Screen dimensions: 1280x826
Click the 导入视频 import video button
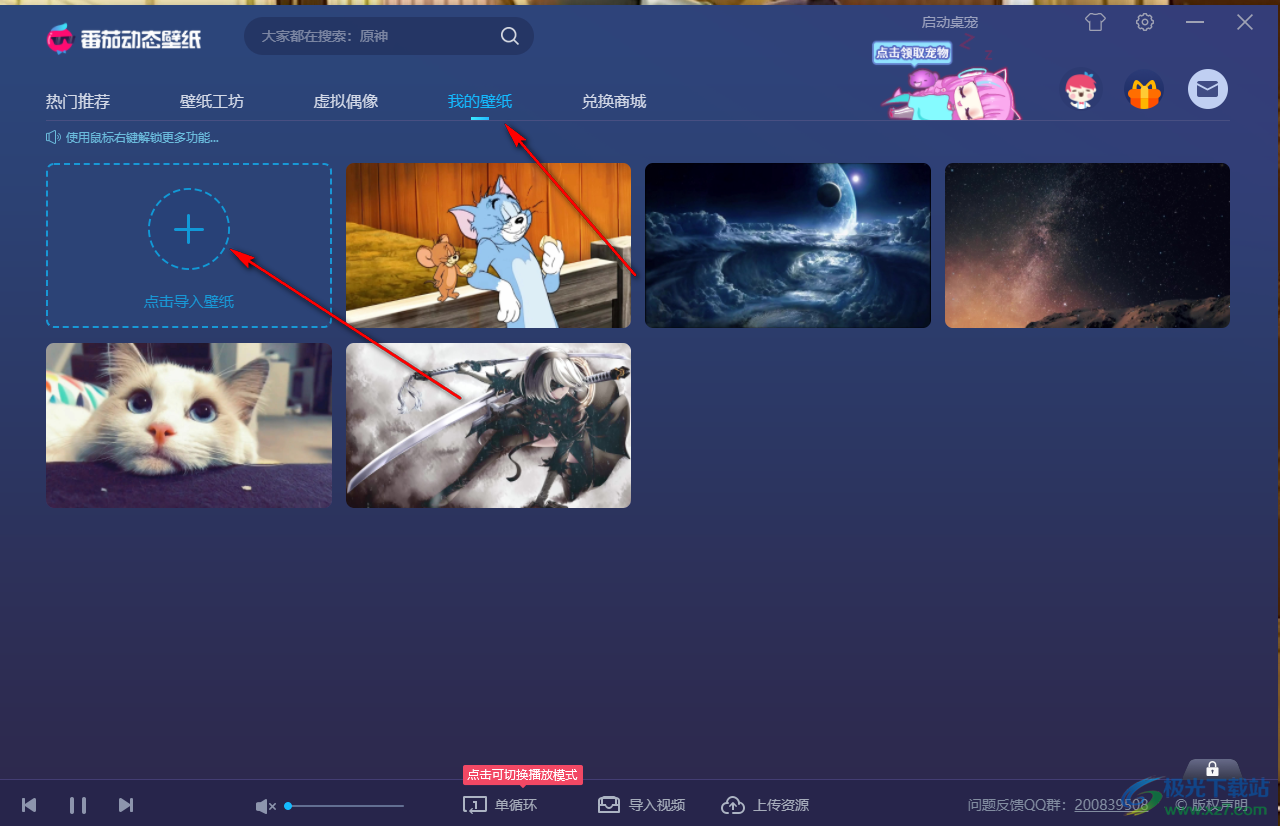tap(641, 805)
